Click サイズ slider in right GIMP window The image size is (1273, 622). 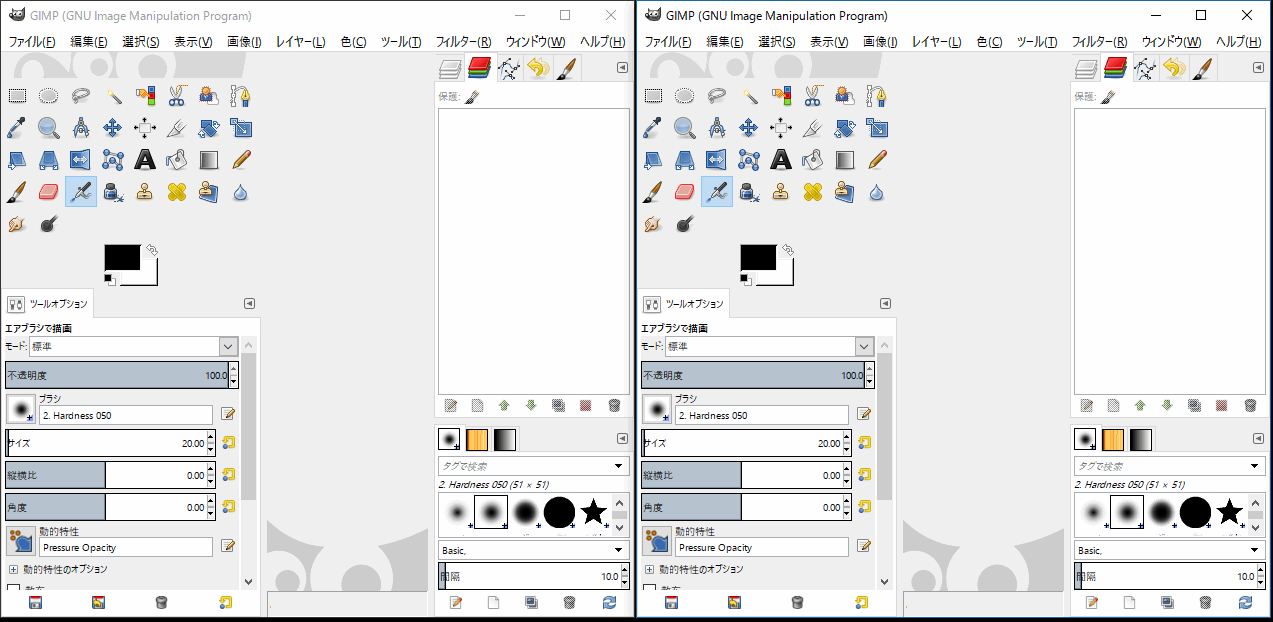click(x=747, y=443)
